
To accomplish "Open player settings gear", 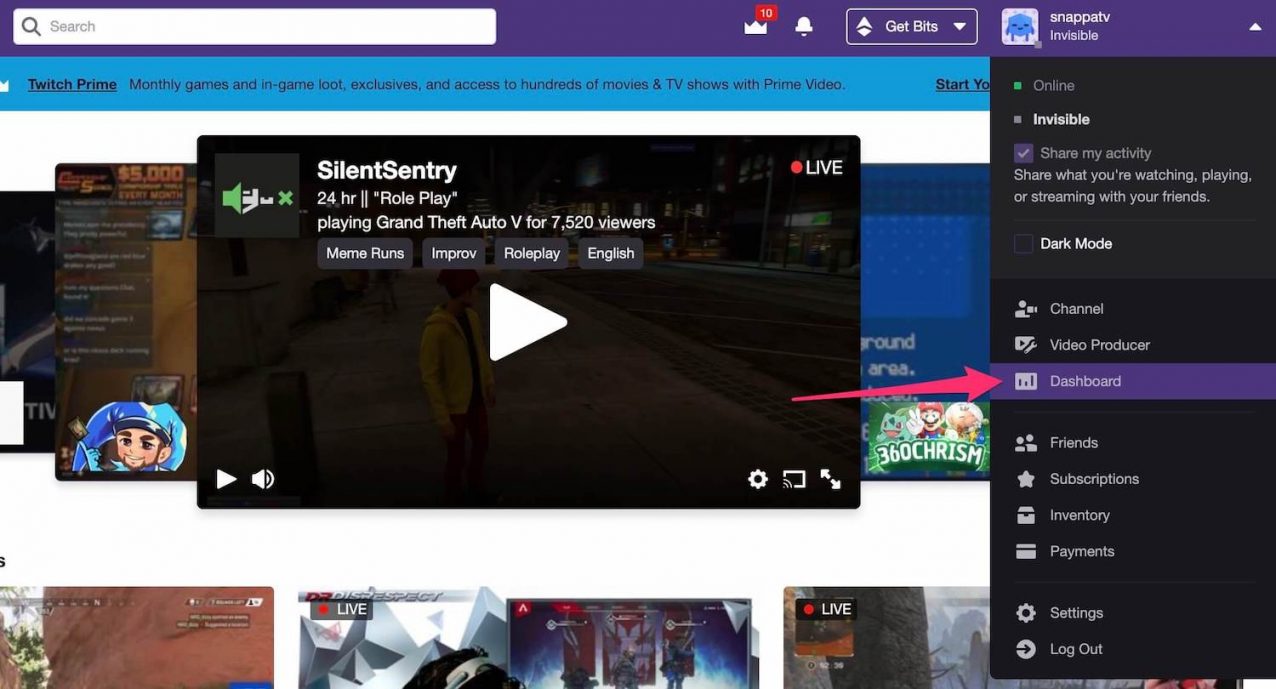I will [758, 479].
